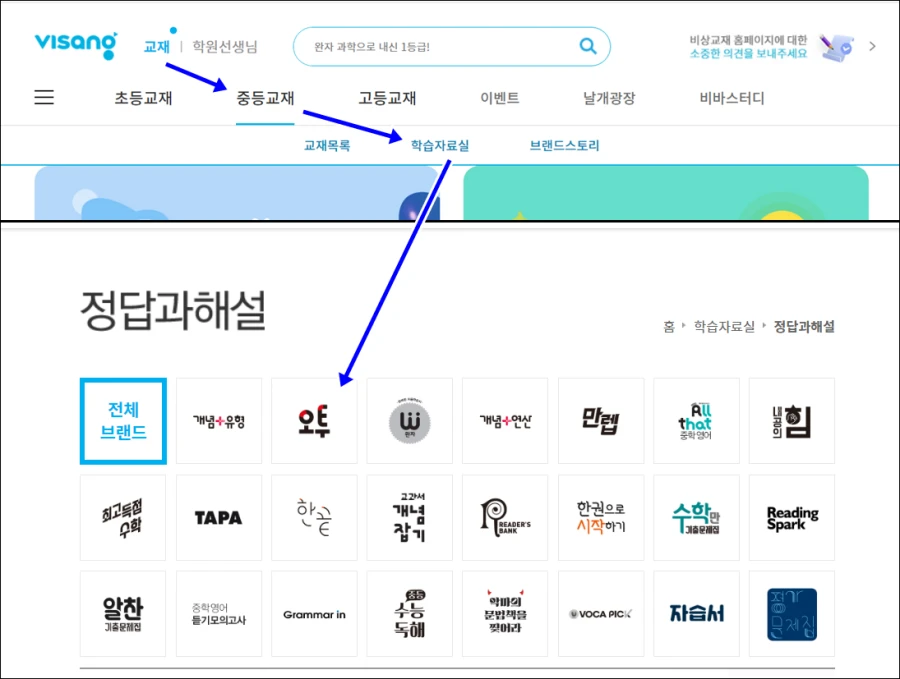Viewport: 900px width, 679px height.
Task: Switch to the 교재 site tab
Action: (157, 46)
